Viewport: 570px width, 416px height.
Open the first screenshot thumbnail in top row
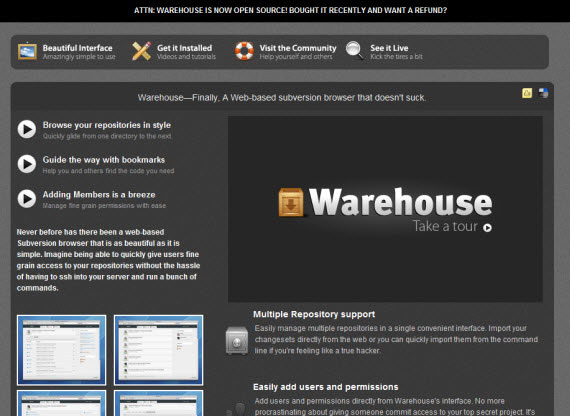point(61,350)
